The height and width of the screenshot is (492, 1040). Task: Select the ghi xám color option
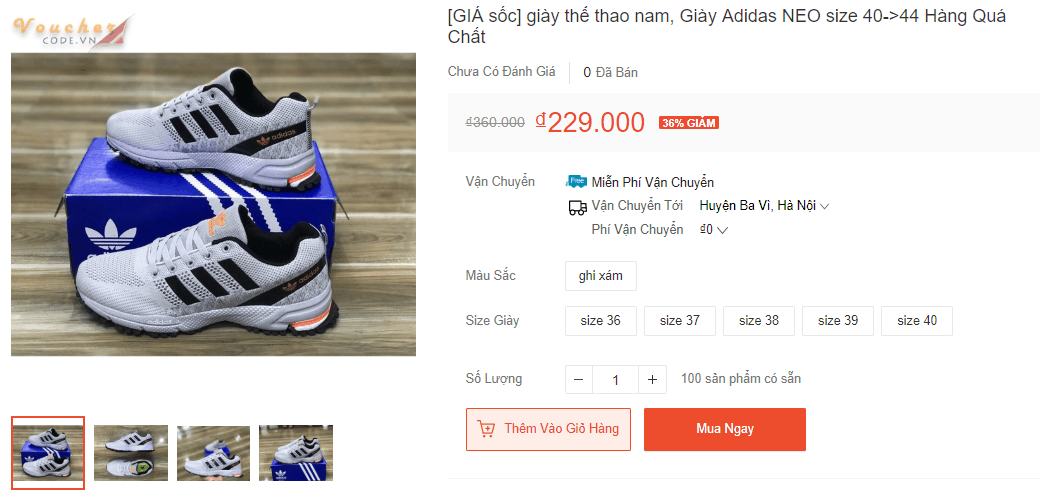pos(600,276)
